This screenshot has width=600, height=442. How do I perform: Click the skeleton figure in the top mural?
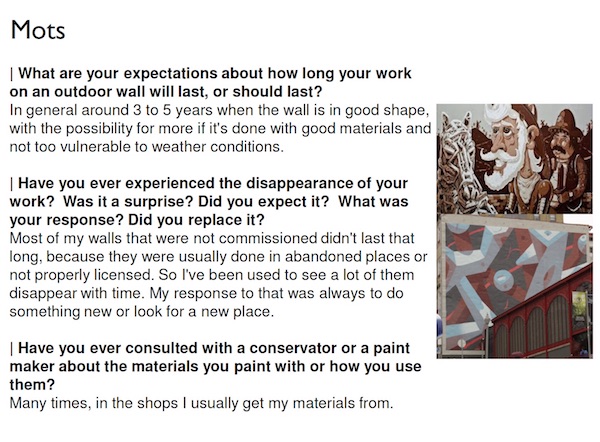(x=457, y=165)
